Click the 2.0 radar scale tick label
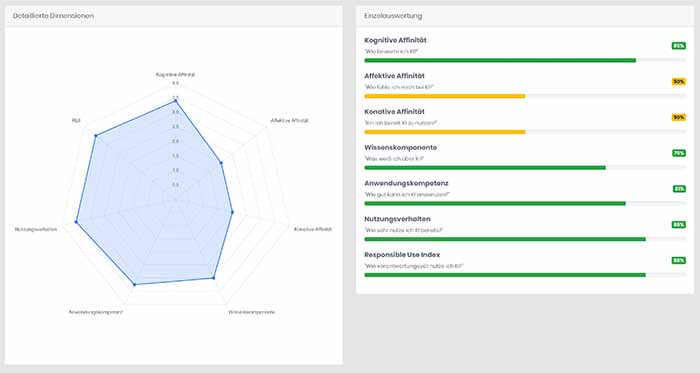This screenshot has height=373, width=700. tap(175, 141)
